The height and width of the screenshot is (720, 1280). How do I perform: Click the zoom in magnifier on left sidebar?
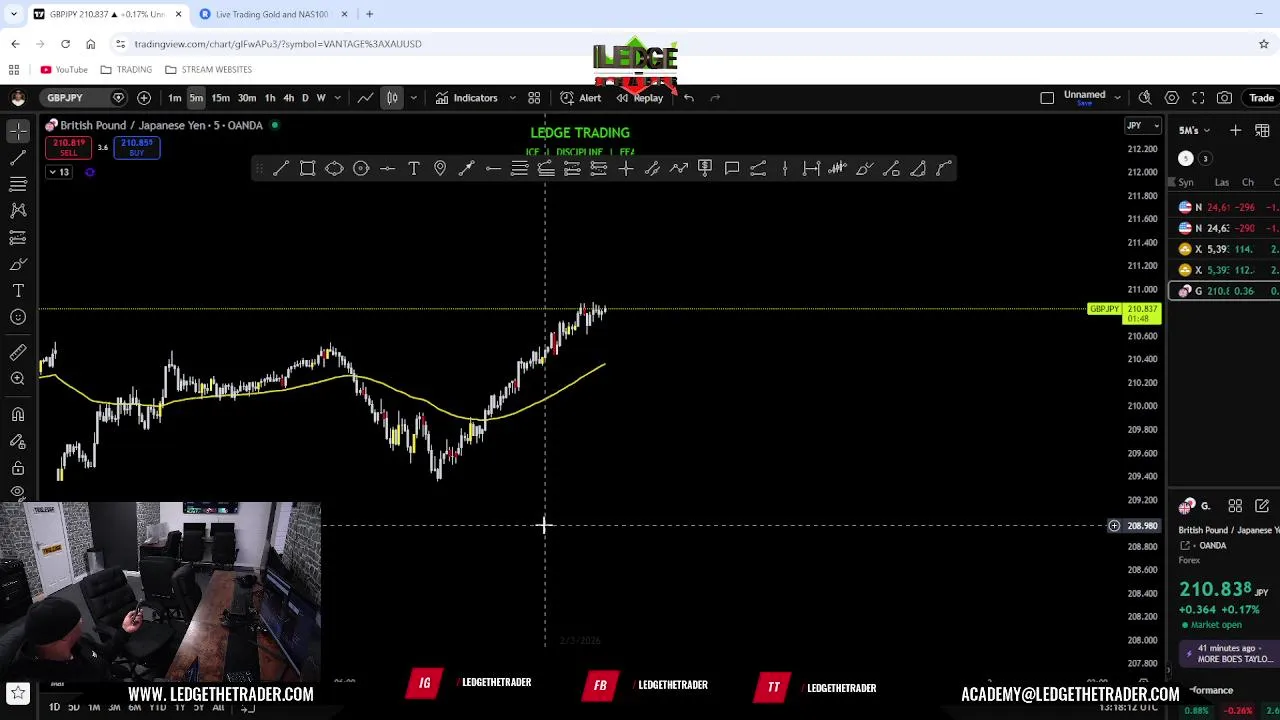(18, 379)
